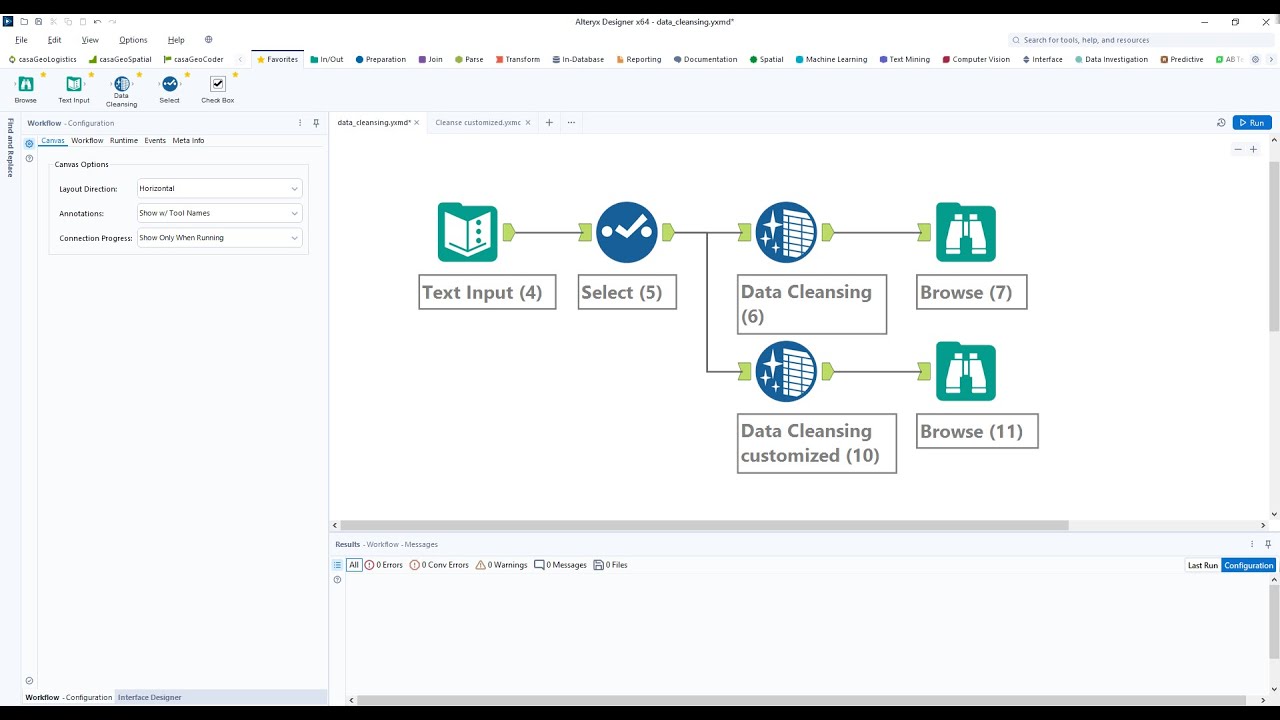Open the schedule history icon beside Run
The width and height of the screenshot is (1280, 720).
pos(1221,123)
